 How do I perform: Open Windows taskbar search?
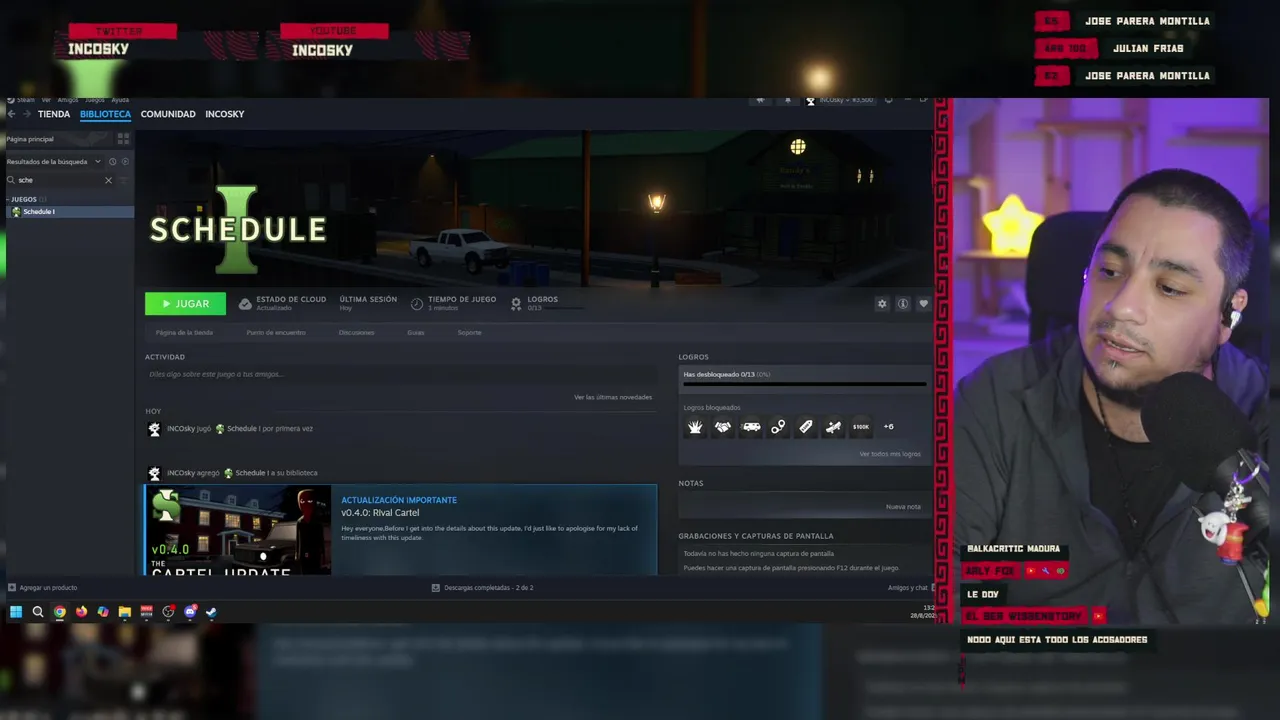tap(38, 612)
